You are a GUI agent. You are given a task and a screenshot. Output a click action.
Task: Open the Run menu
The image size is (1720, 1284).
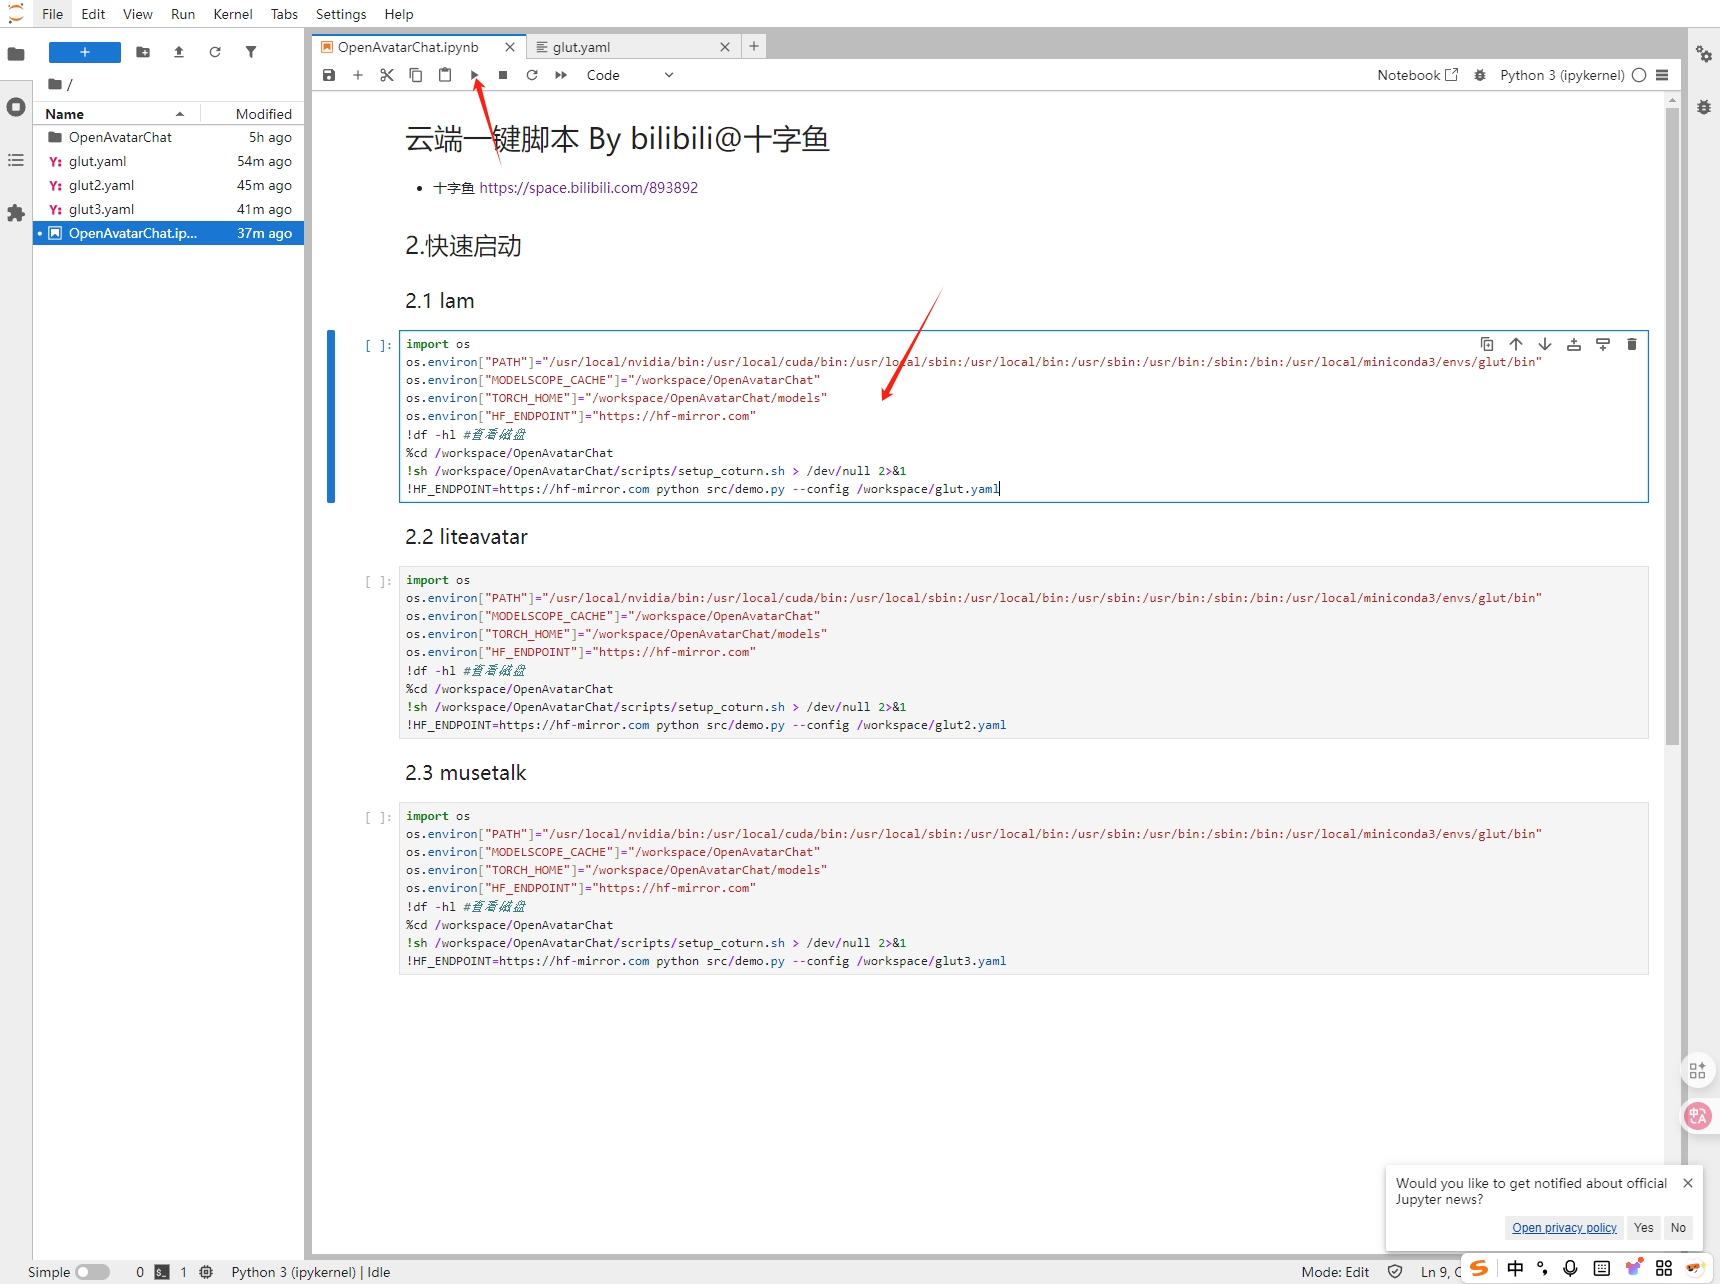[183, 14]
